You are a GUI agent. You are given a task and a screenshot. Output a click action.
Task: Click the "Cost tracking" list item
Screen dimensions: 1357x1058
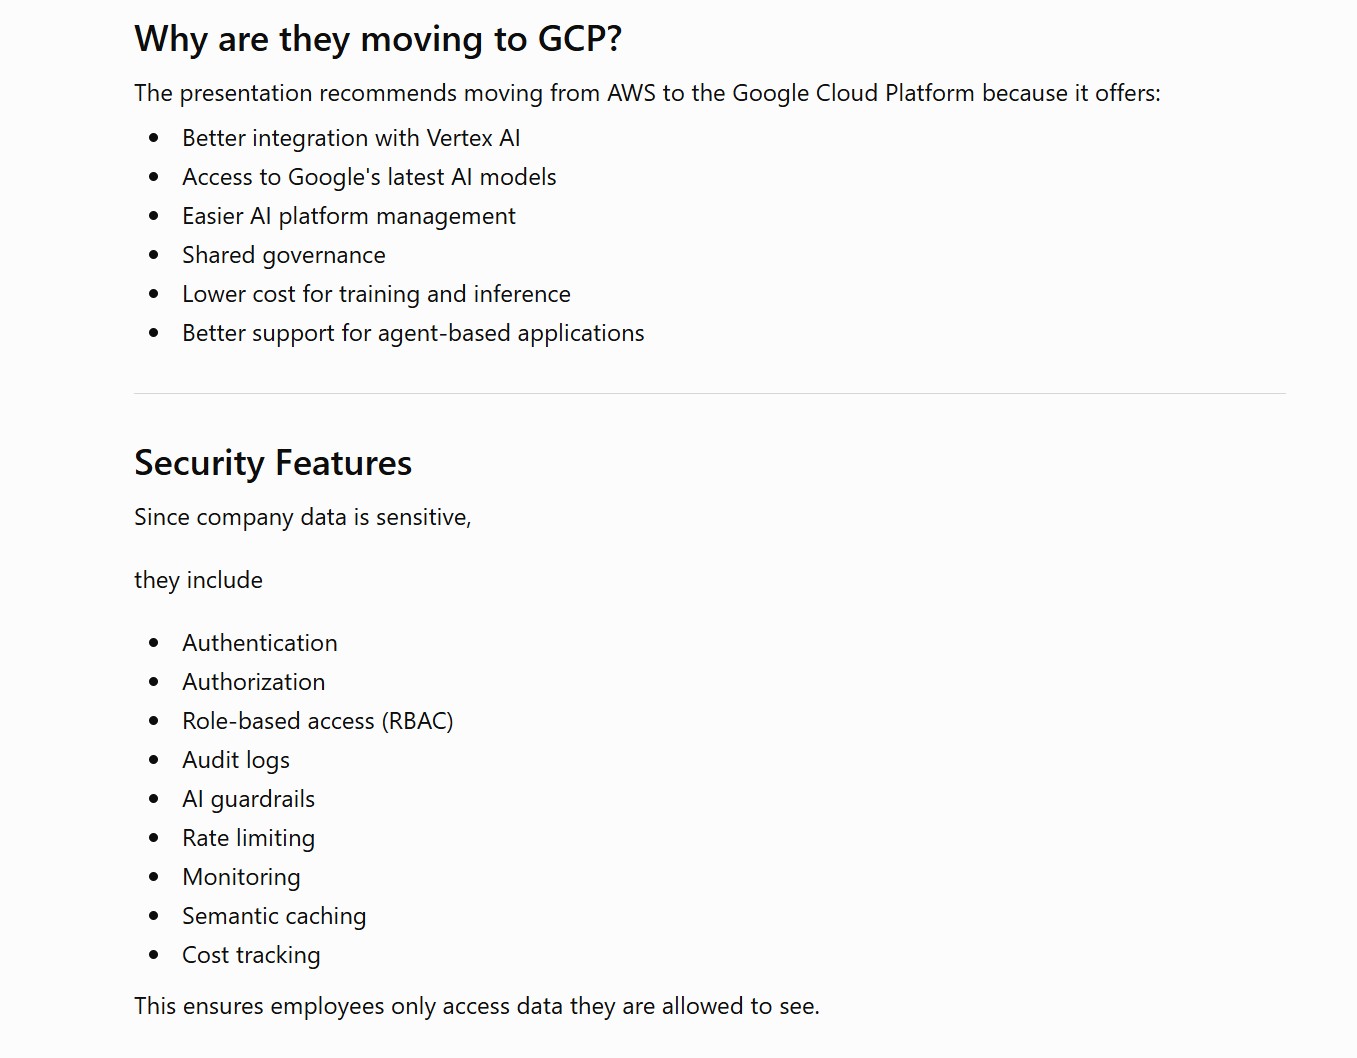251,955
